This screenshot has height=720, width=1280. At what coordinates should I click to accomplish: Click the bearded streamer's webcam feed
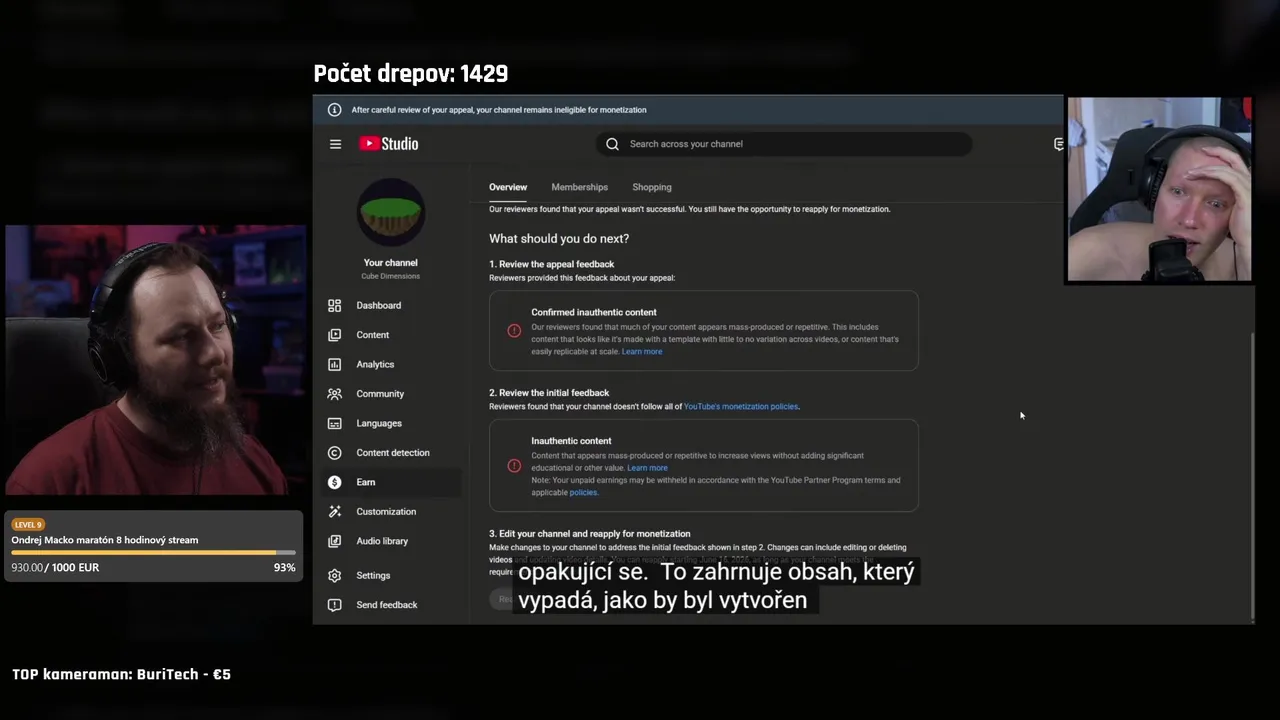pos(155,361)
